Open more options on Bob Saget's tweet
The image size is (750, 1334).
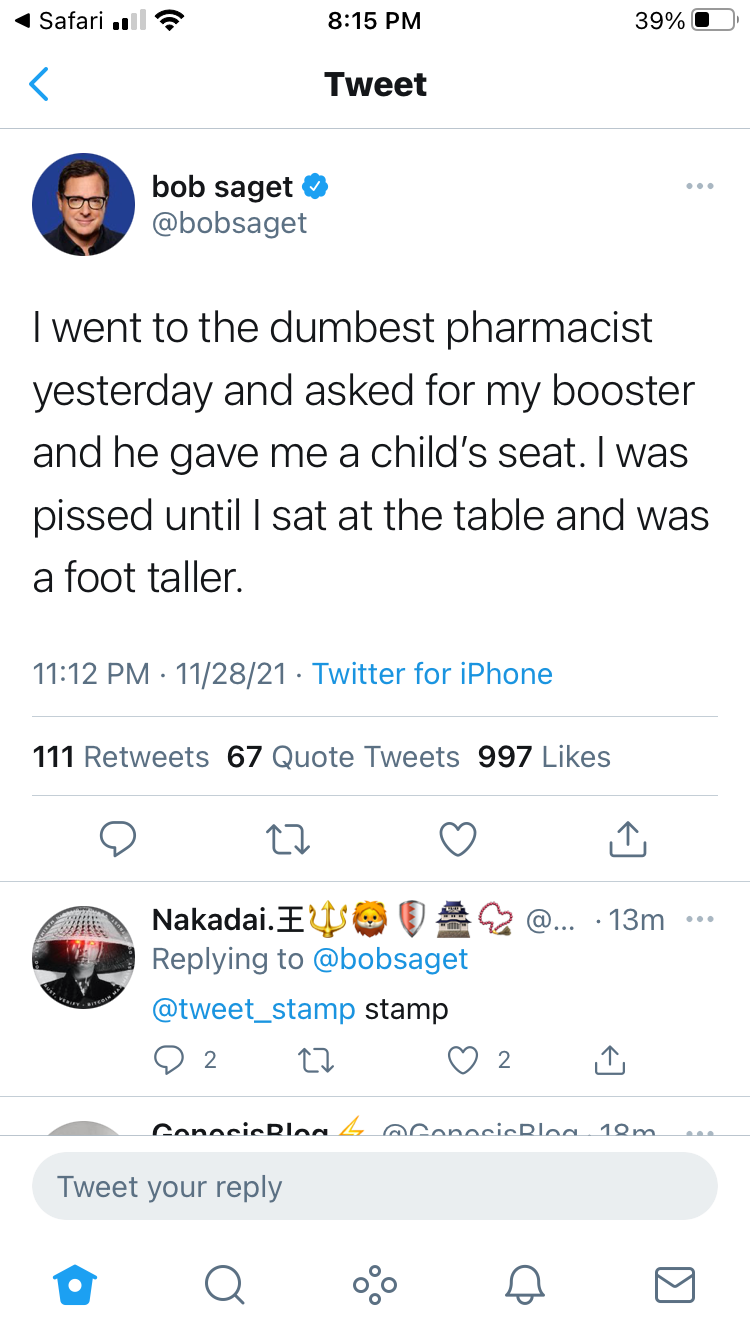[x=699, y=186]
